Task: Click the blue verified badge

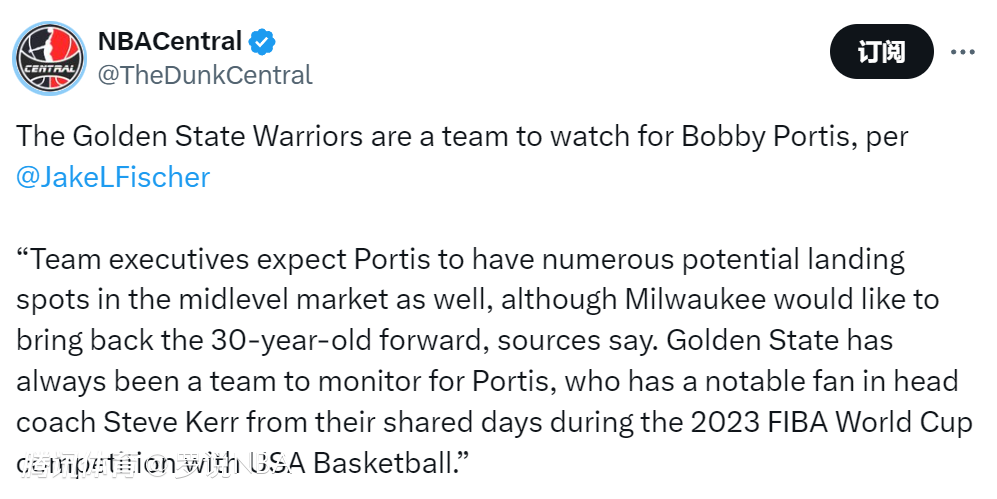Action: [263, 42]
